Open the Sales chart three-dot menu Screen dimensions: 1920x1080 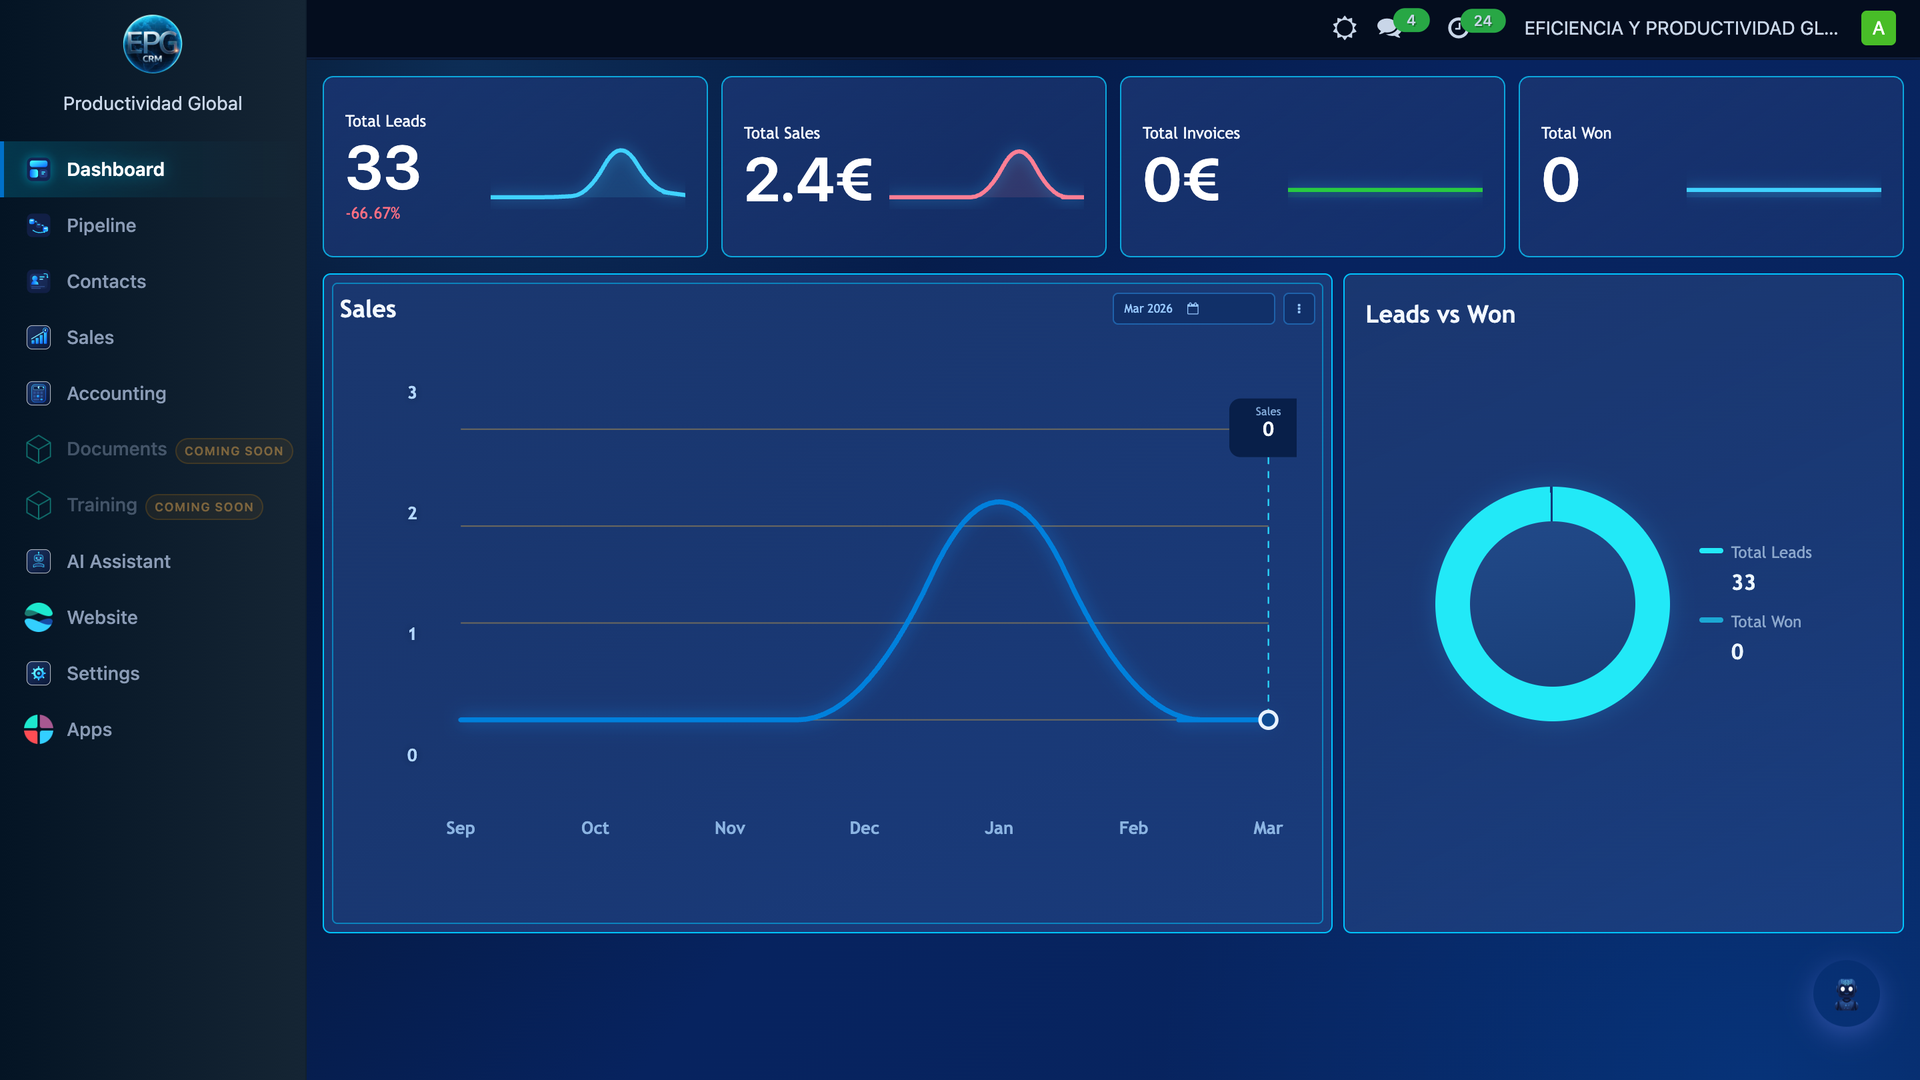point(1298,309)
